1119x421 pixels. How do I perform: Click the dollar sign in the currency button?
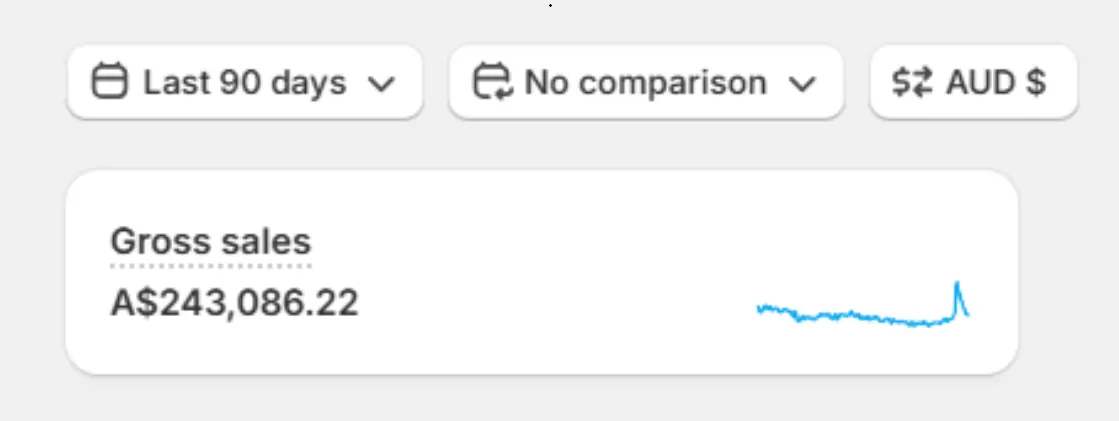pyautogui.click(x=1036, y=83)
